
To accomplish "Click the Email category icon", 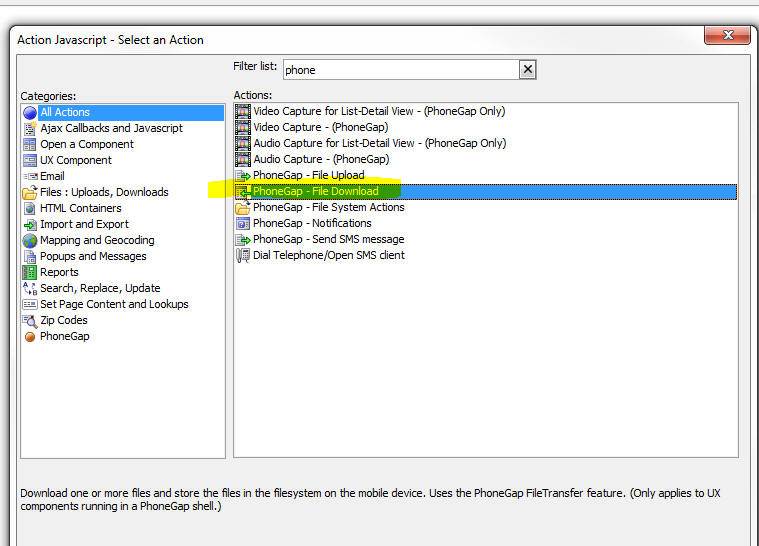I will coord(30,176).
